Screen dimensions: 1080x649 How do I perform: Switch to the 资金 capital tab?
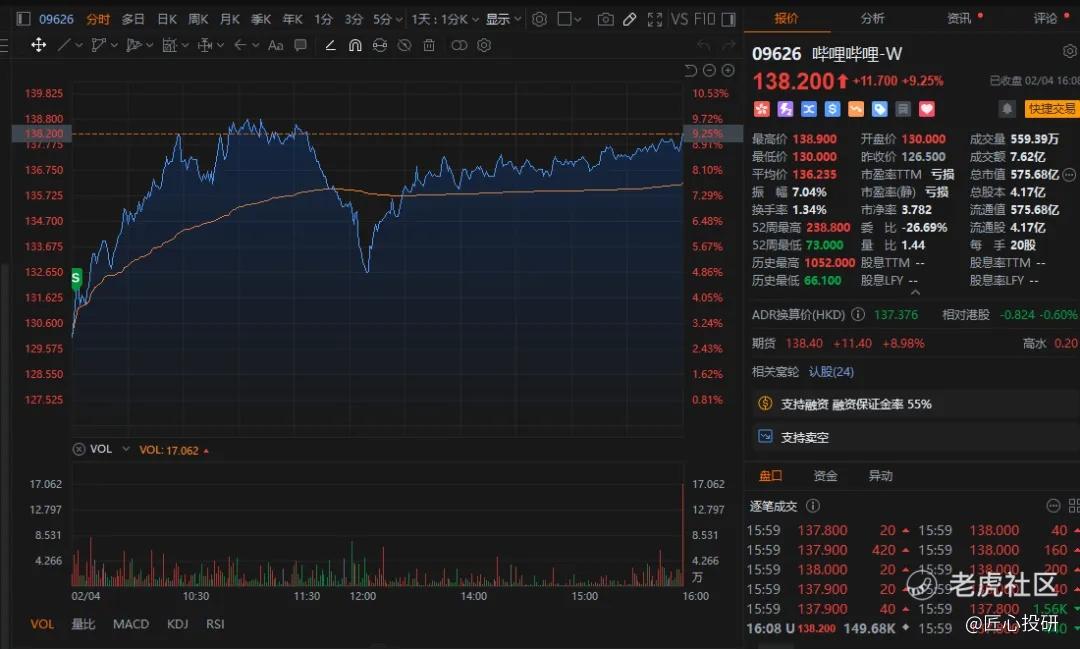825,475
